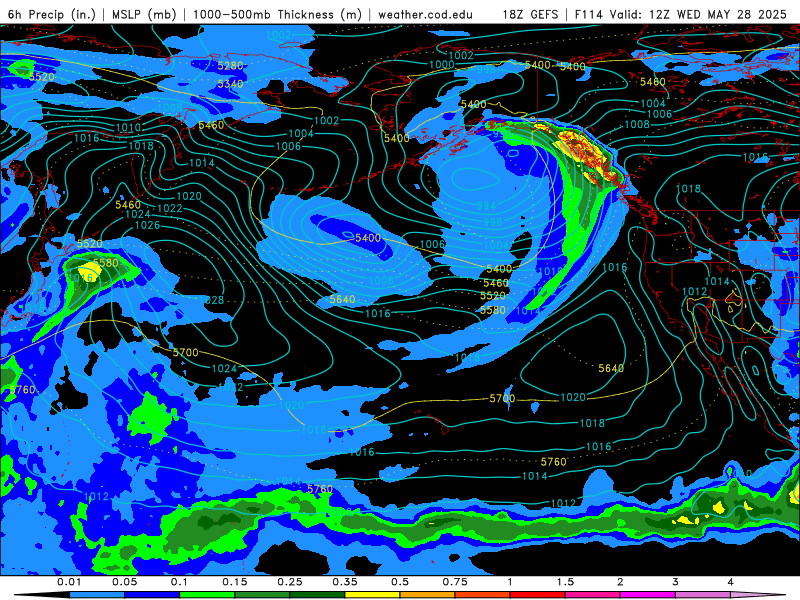
Task: Click the 0.05 legend value
Action: [x=124, y=582]
